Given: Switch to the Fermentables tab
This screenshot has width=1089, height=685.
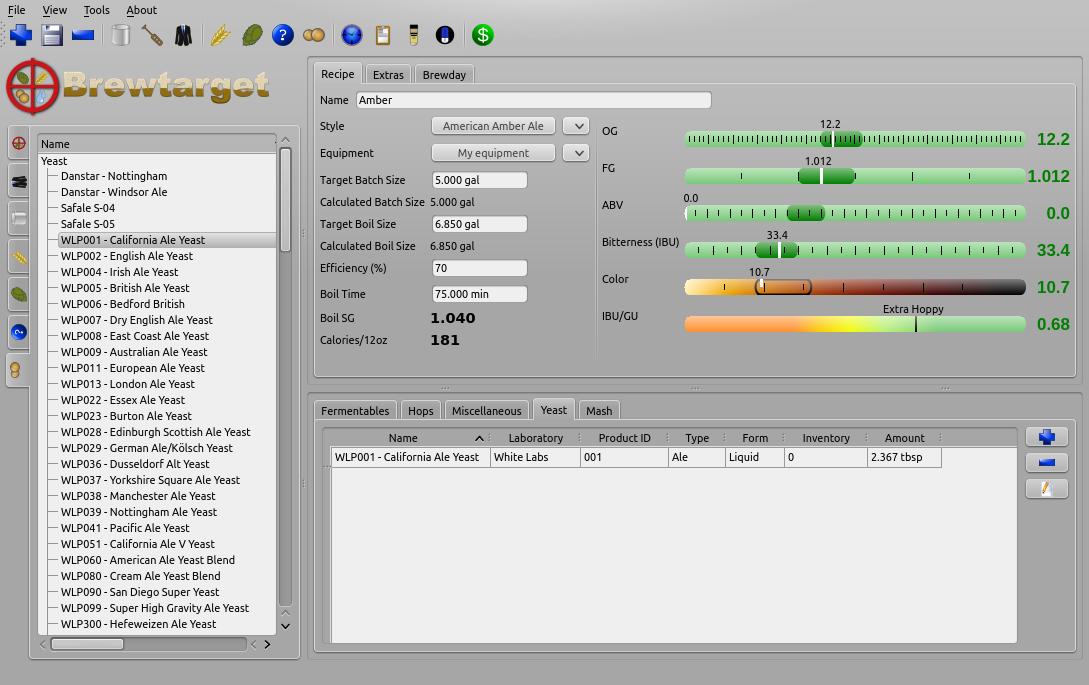Looking at the screenshot, I should [x=355, y=411].
